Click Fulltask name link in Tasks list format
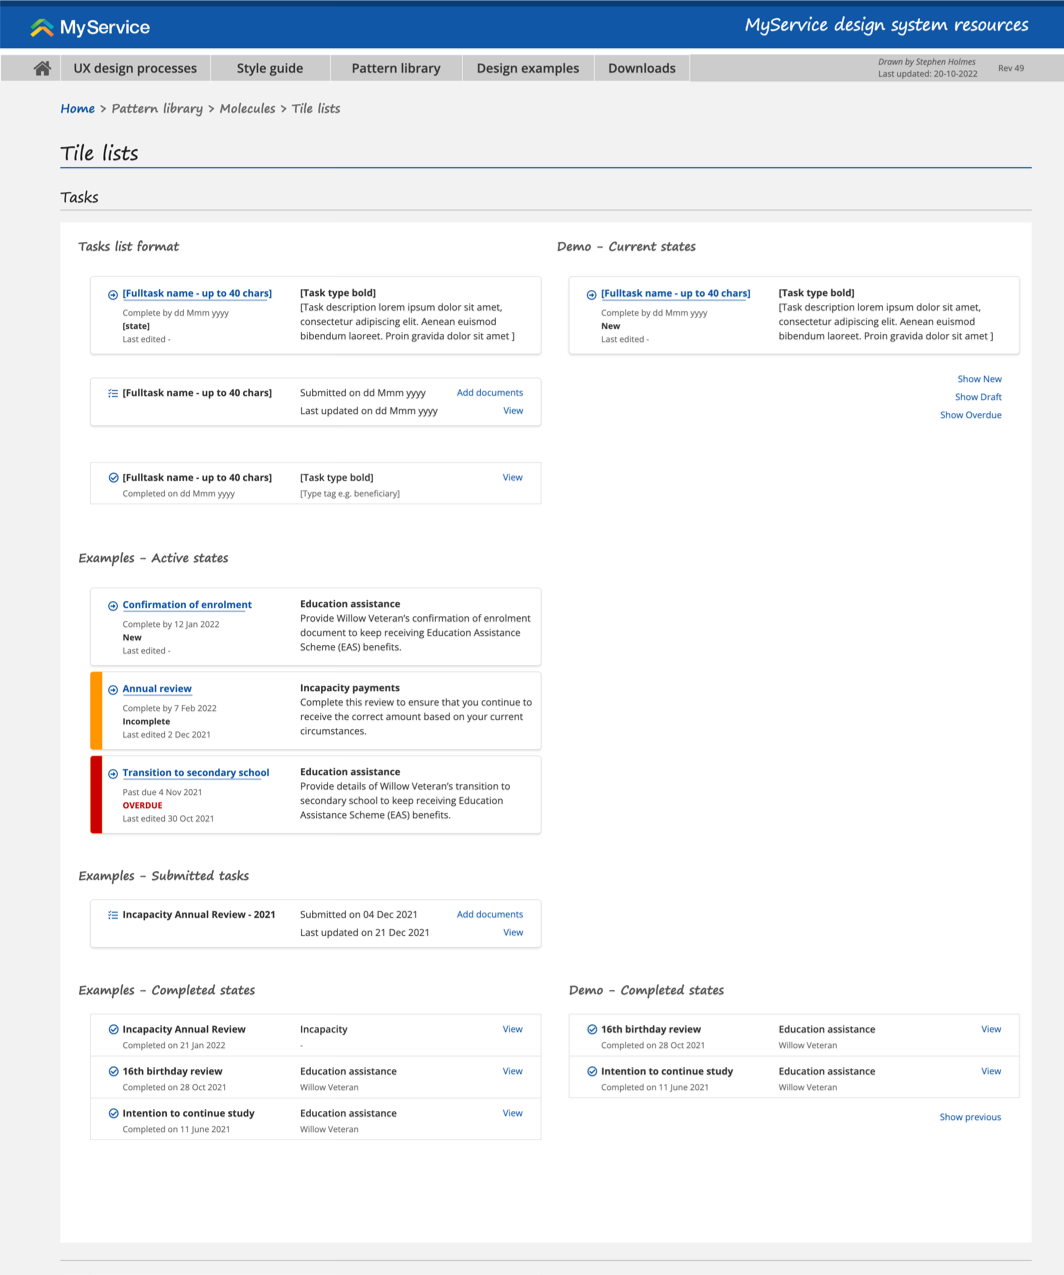Viewport: 1064px width, 1275px height. (x=197, y=294)
